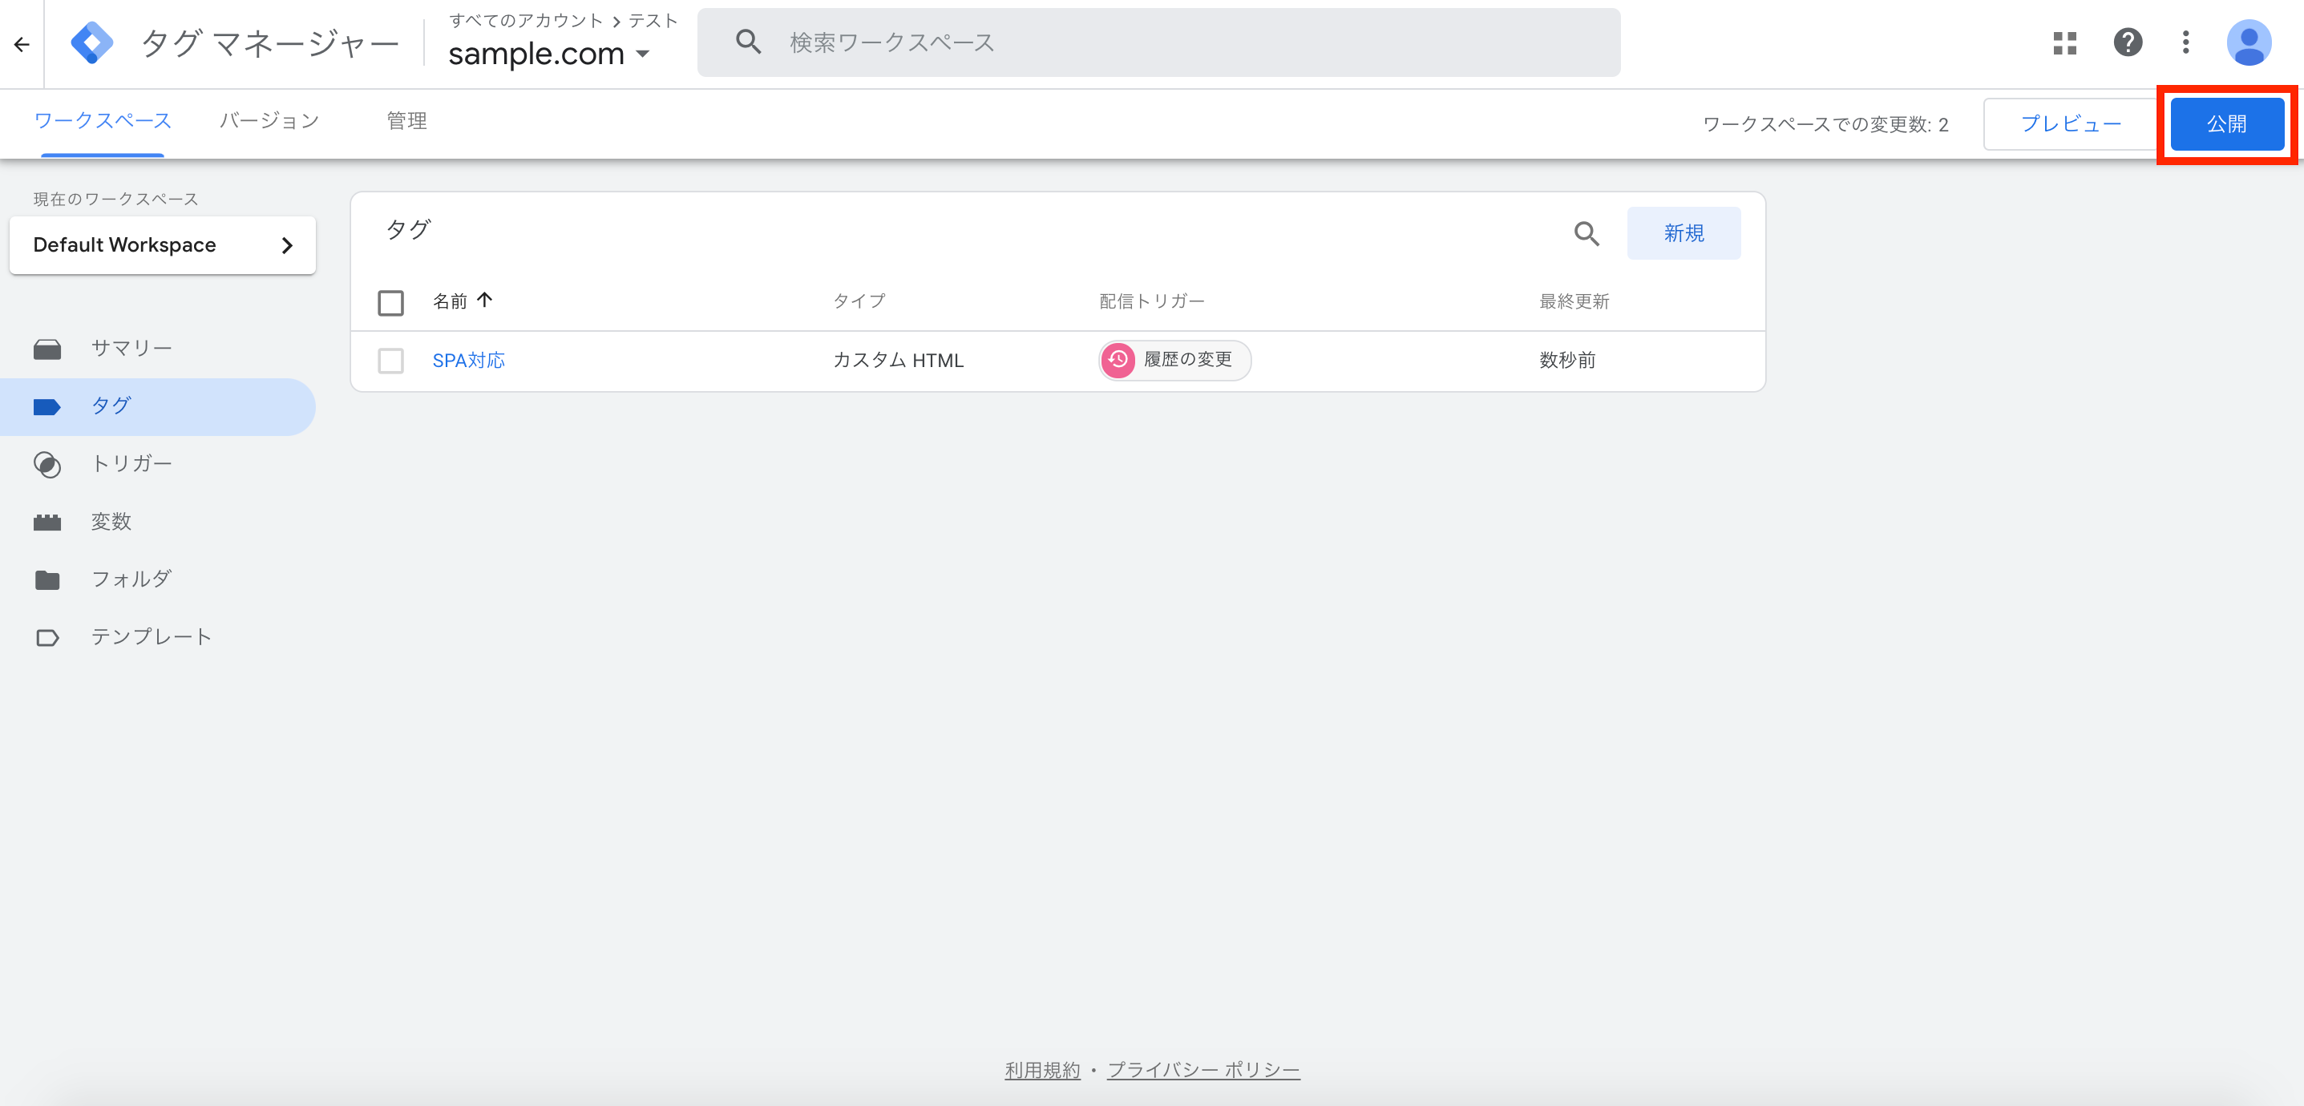The image size is (2304, 1106).
Task: Open the SPA対応 tag link
Action: pyautogui.click(x=468, y=360)
